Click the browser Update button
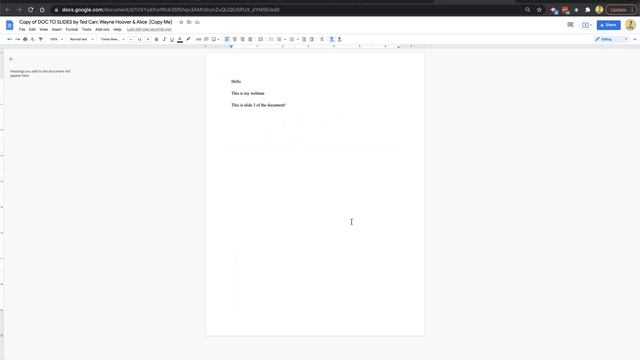640x360 pixels. 621,9
